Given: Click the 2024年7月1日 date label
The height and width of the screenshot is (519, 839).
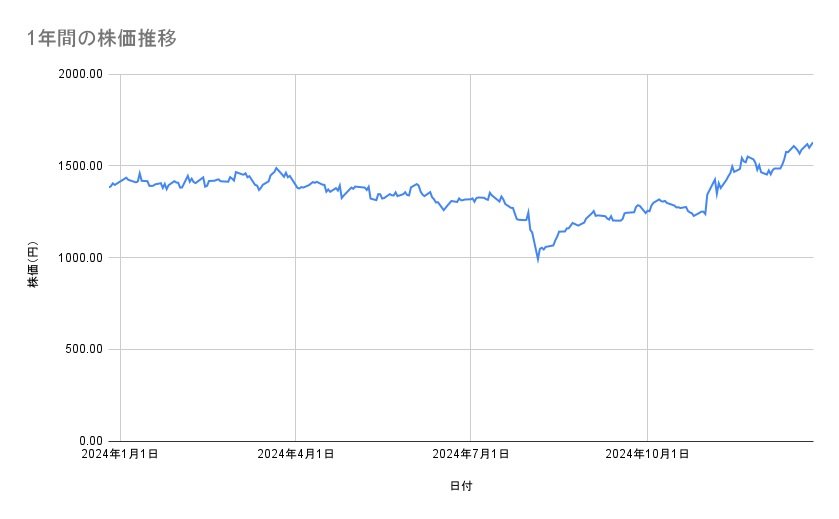Looking at the screenshot, I should [x=470, y=455].
